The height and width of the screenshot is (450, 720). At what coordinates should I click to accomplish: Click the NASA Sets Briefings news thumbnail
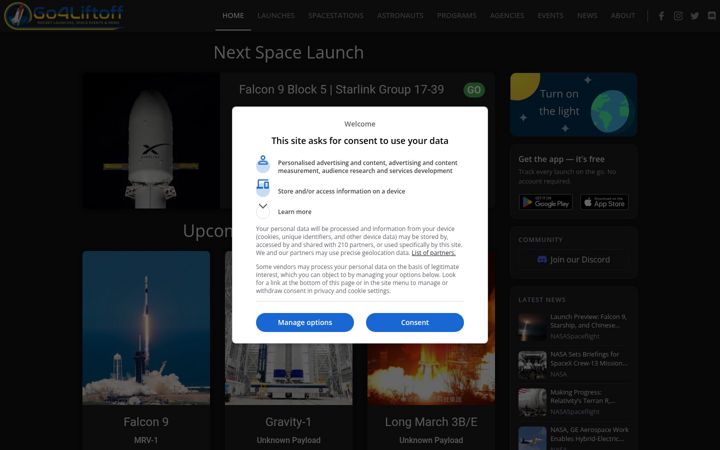[532, 365]
